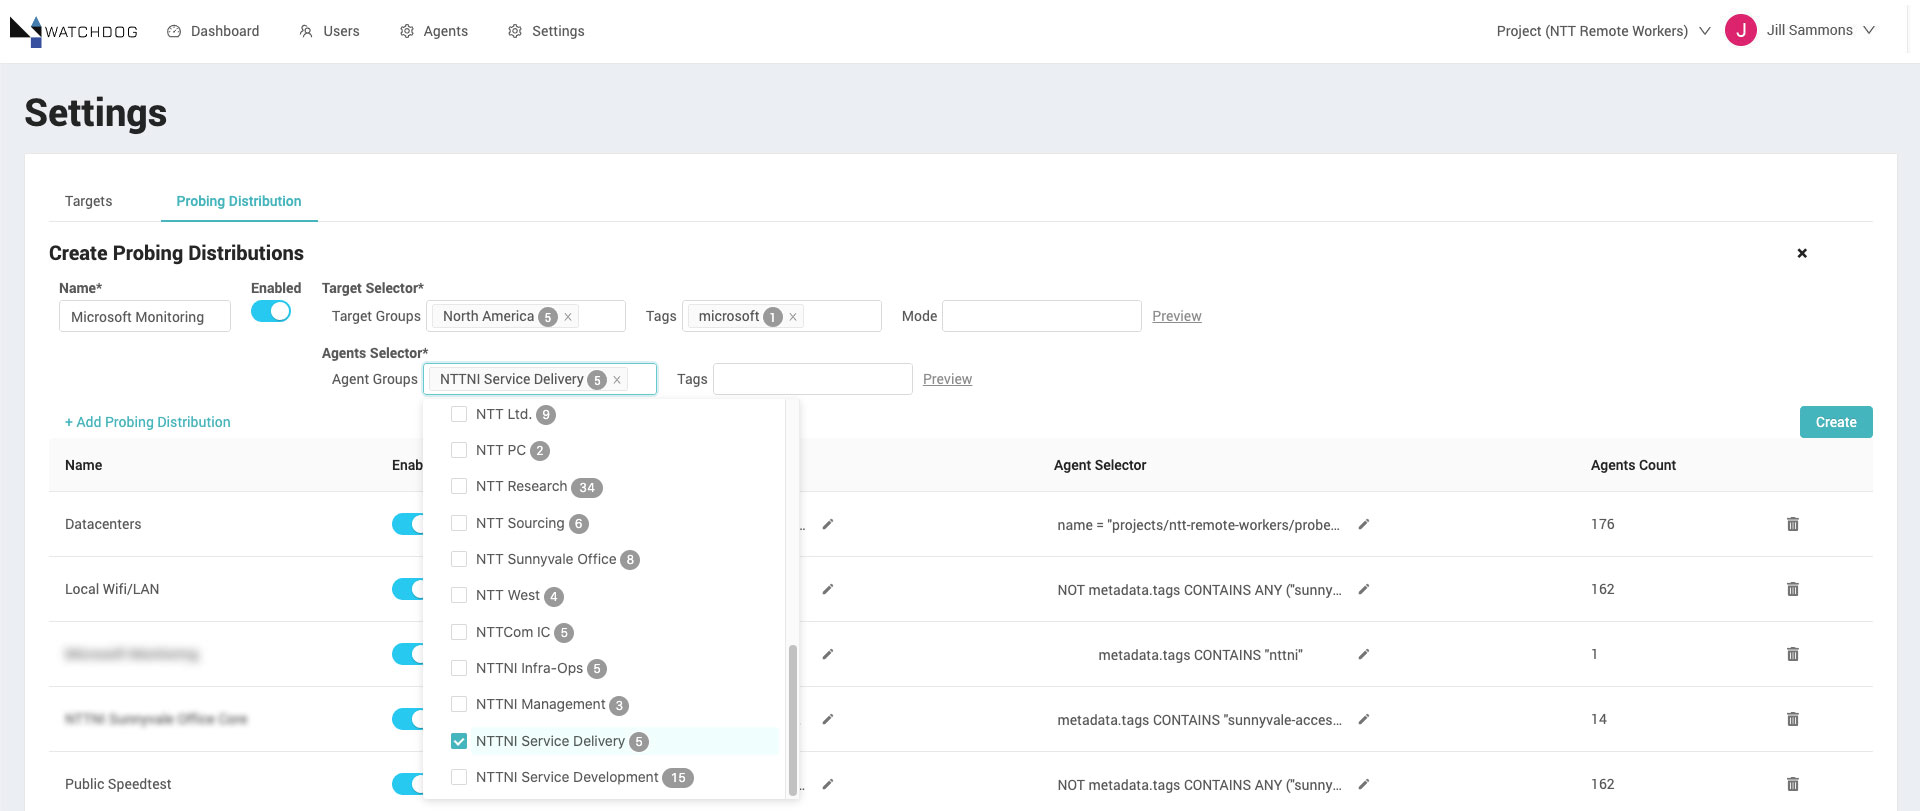Screen dimensions: 1920x811
Task: Check the NTT West option
Action: [459, 595]
